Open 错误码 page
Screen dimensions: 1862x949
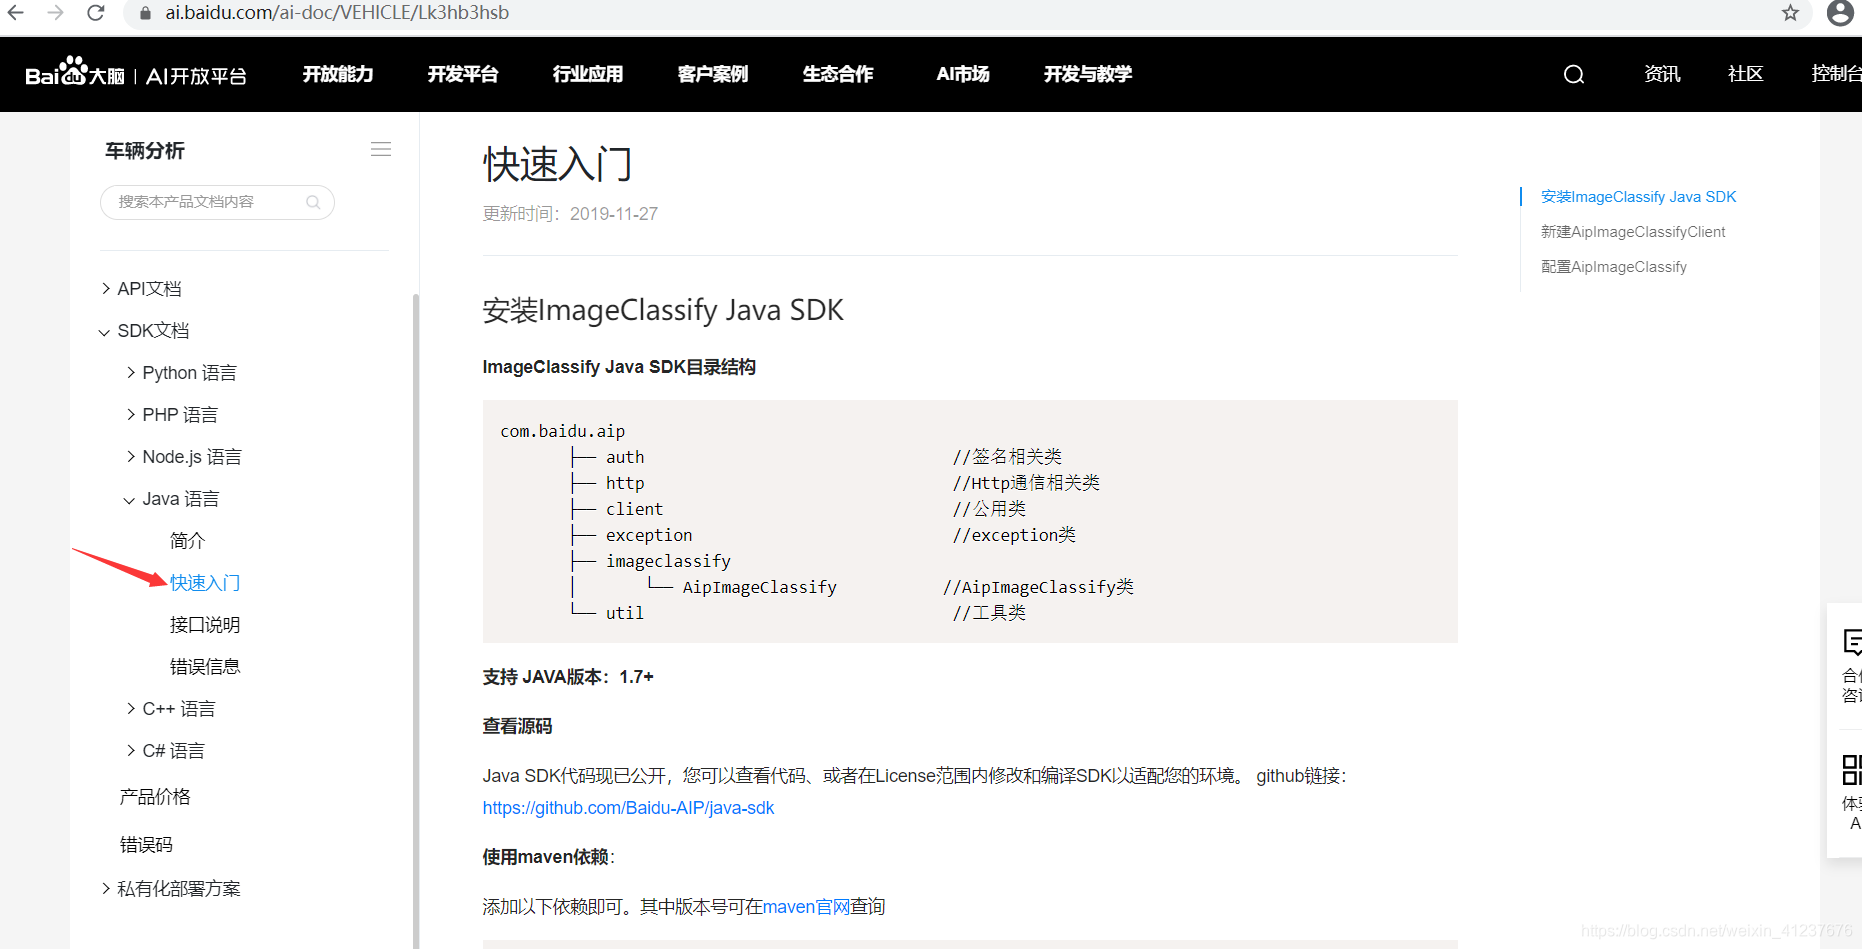[146, 845]
